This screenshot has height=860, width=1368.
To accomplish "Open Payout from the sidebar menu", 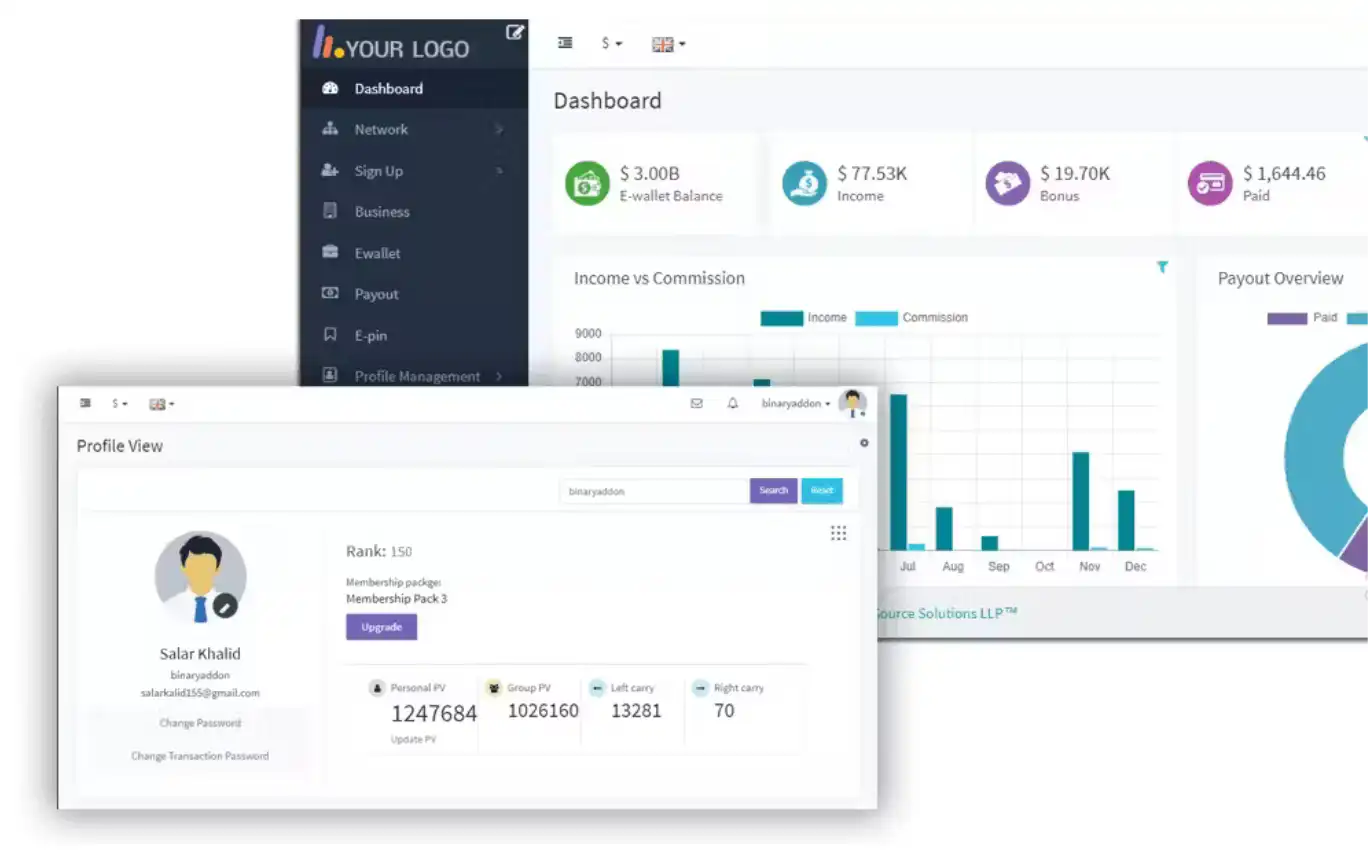I will 376,294.
